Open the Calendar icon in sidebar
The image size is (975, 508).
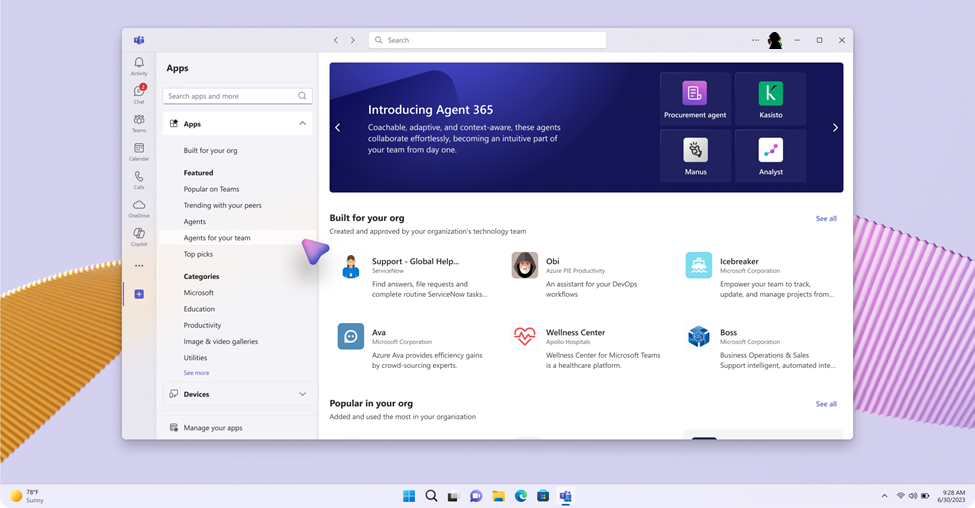click(x=139, y=151)
